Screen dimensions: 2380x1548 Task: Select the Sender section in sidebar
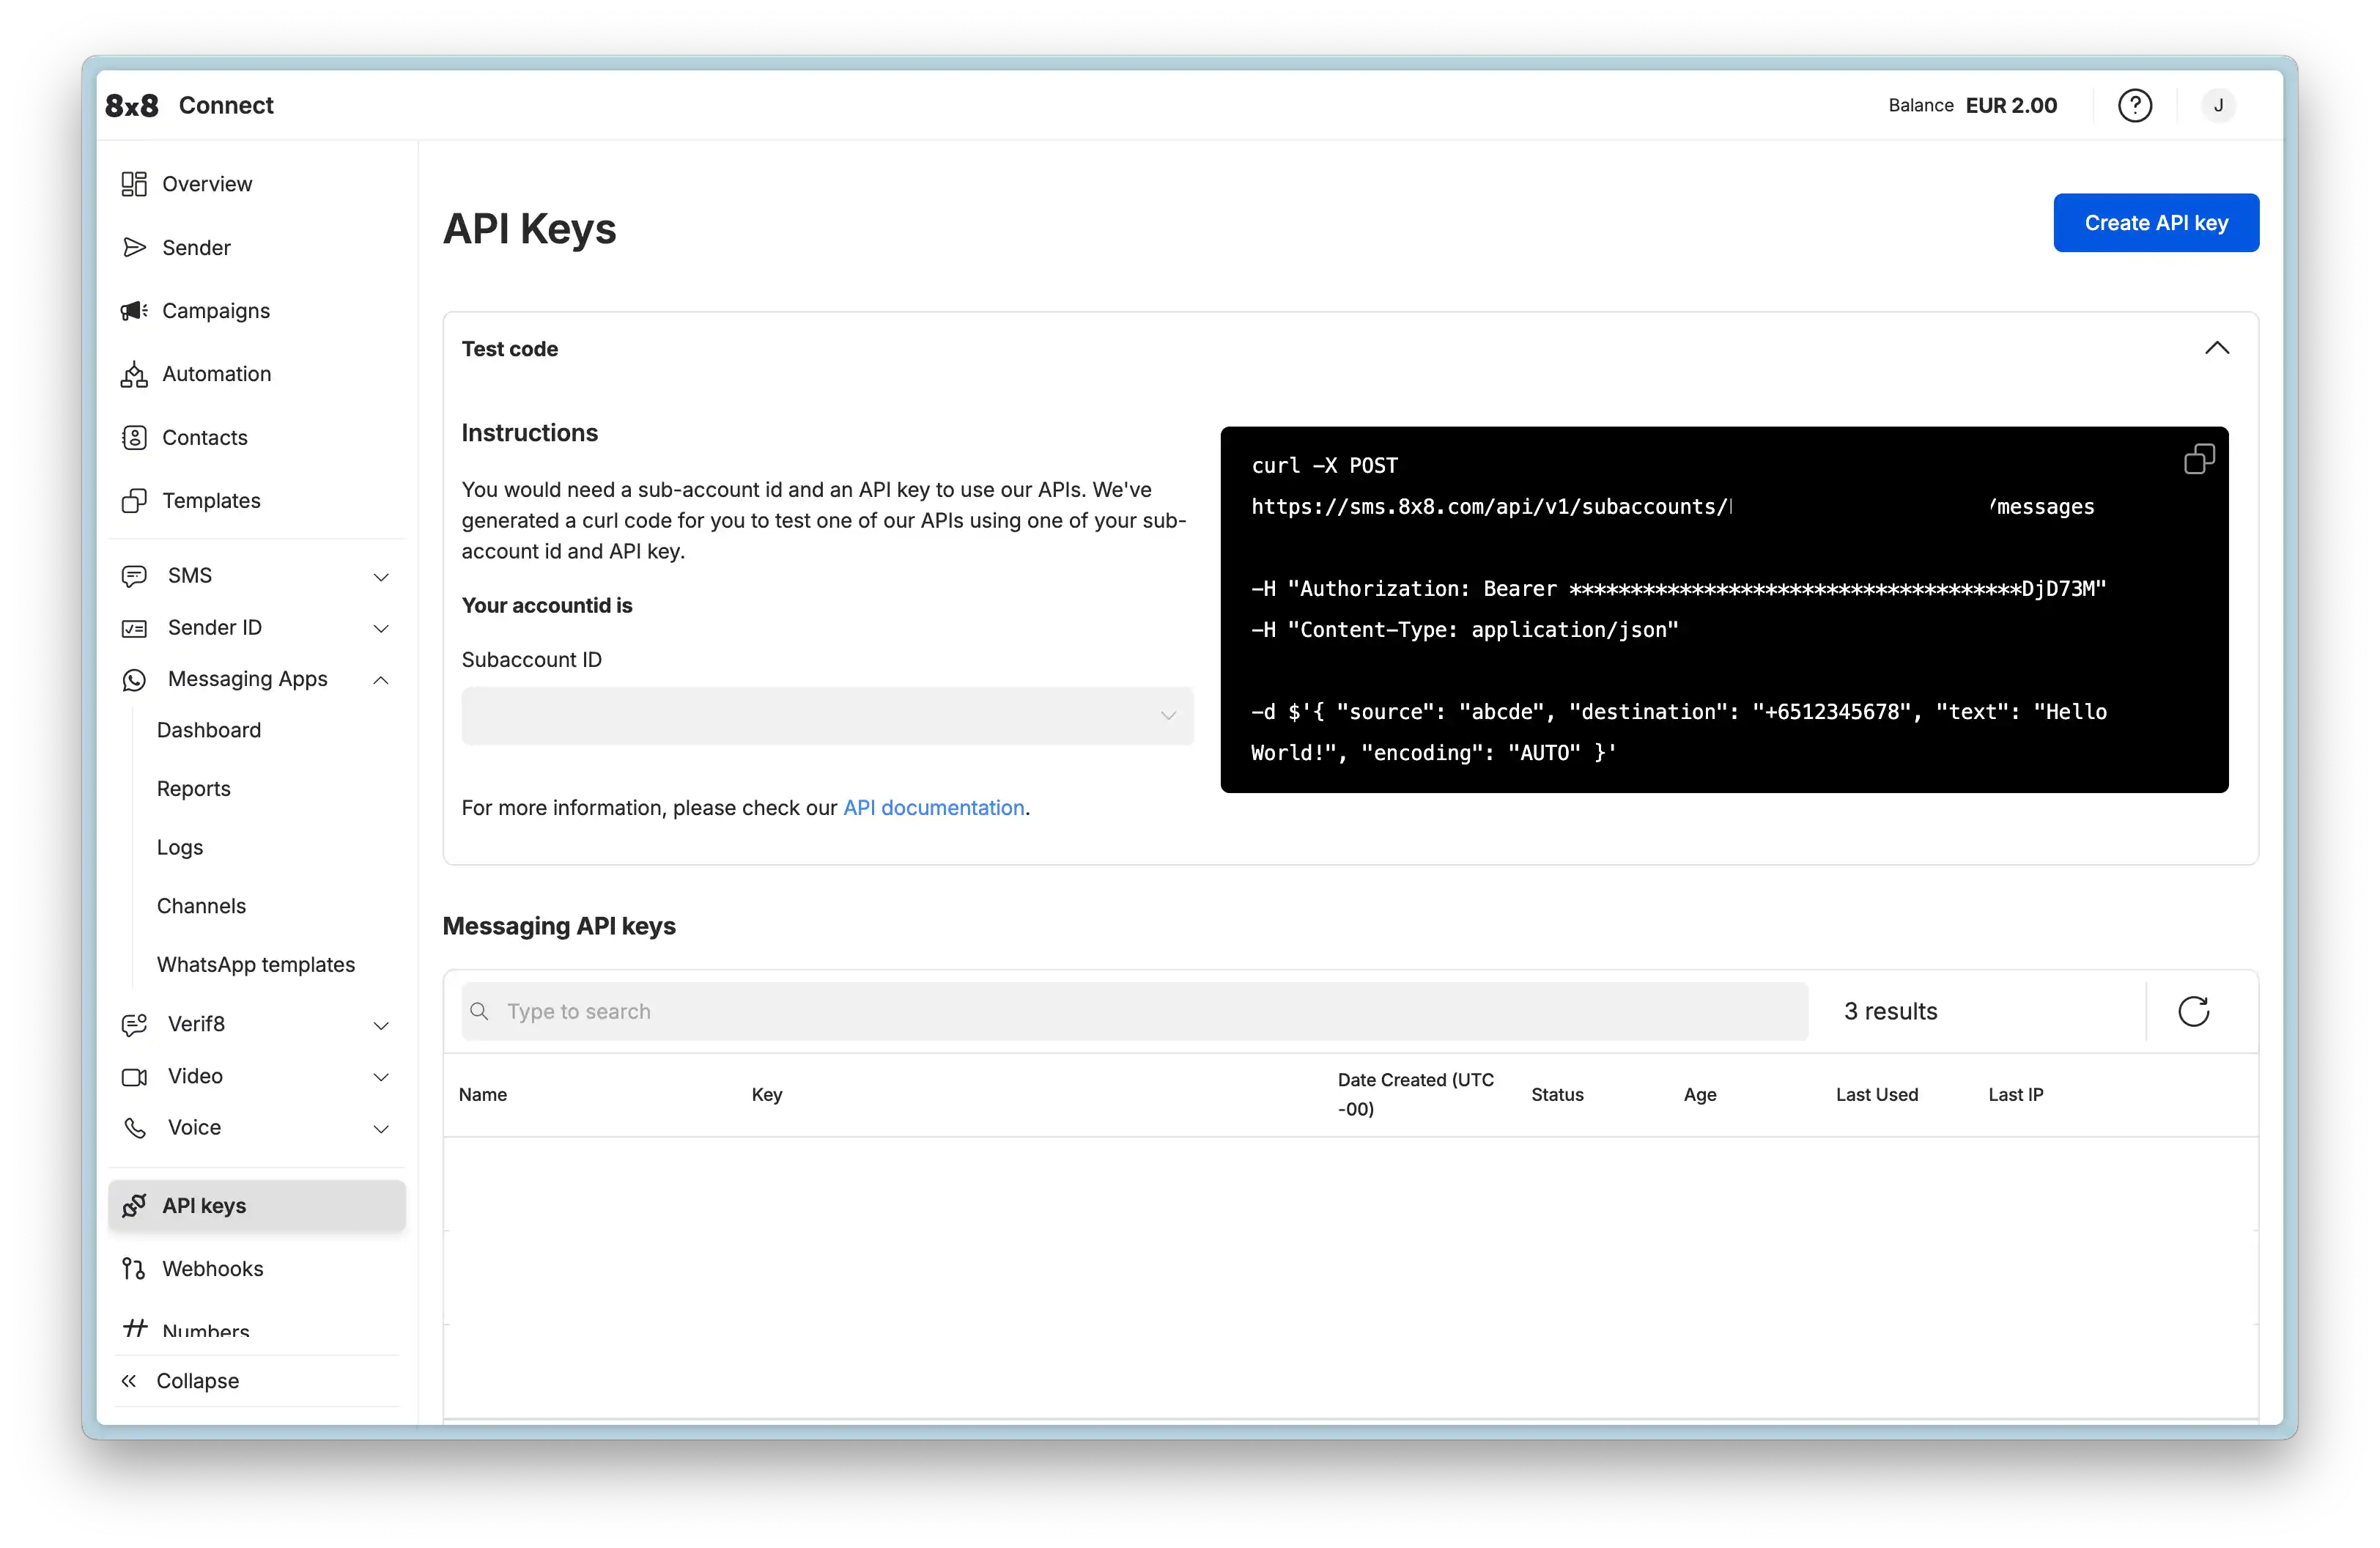point(196,247)
